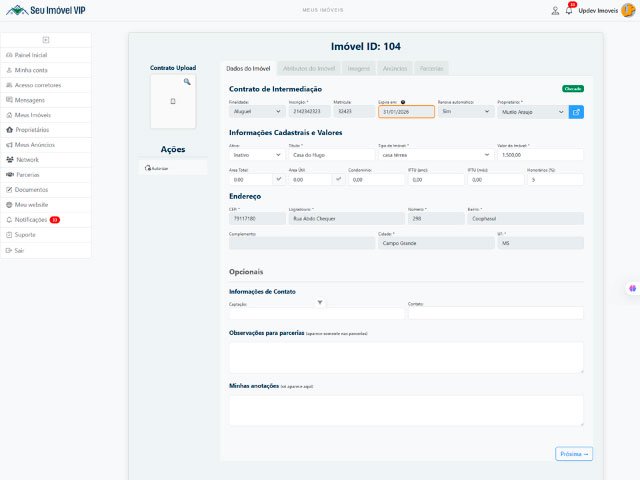Screen dimensions: 640x480
Task: Click the Updev Imoveis account avatar
Action: 627,10
